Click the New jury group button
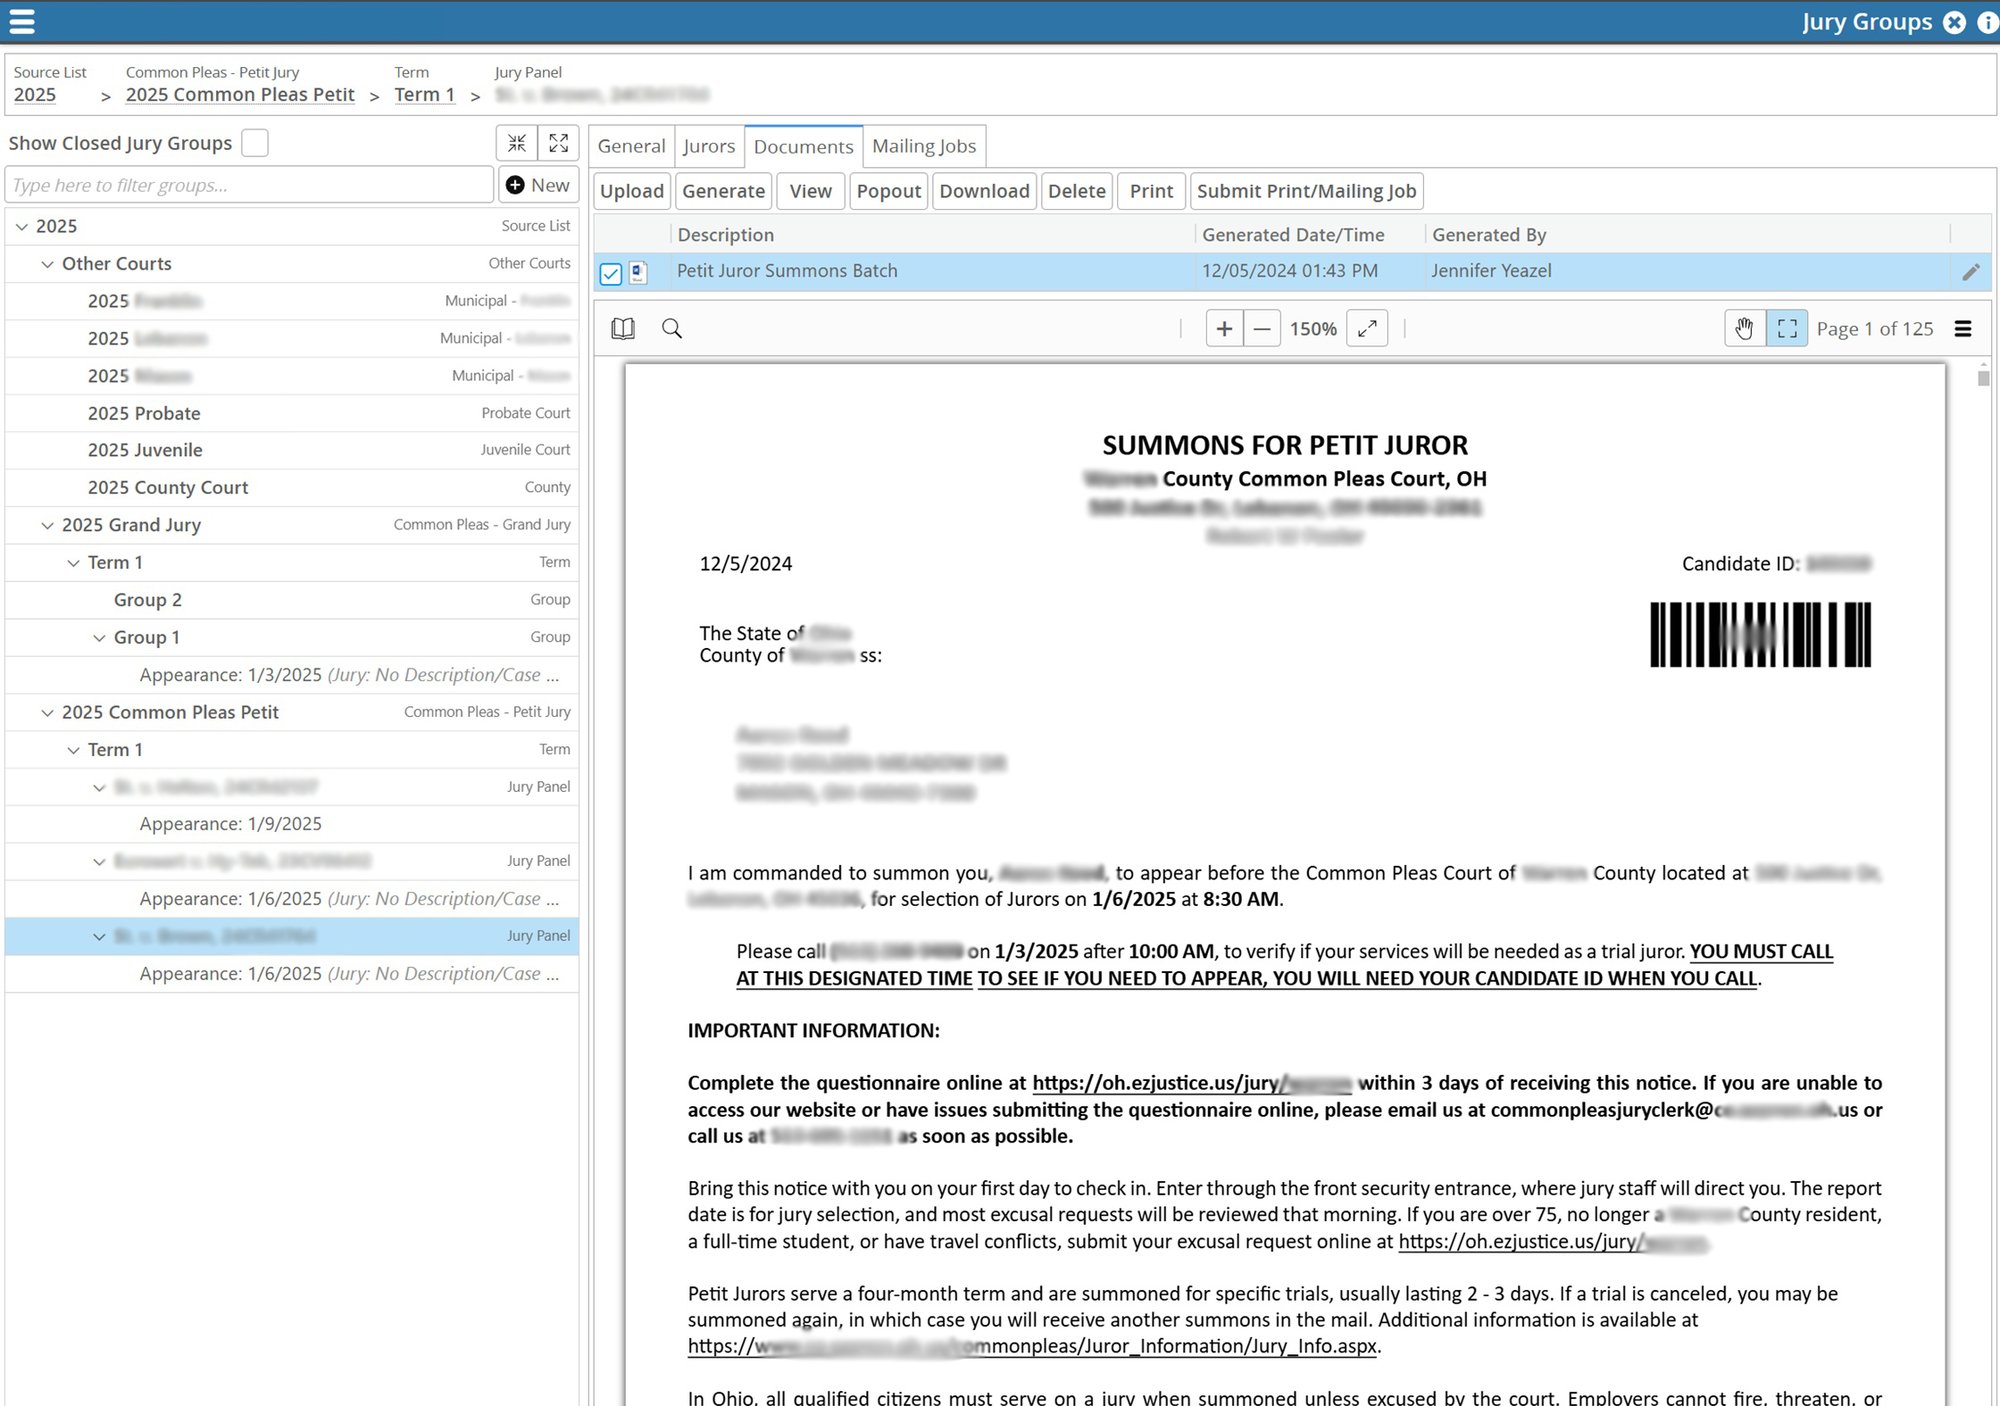Image resolution: width=2000 pixels, height=1406 pixels. 537,184
